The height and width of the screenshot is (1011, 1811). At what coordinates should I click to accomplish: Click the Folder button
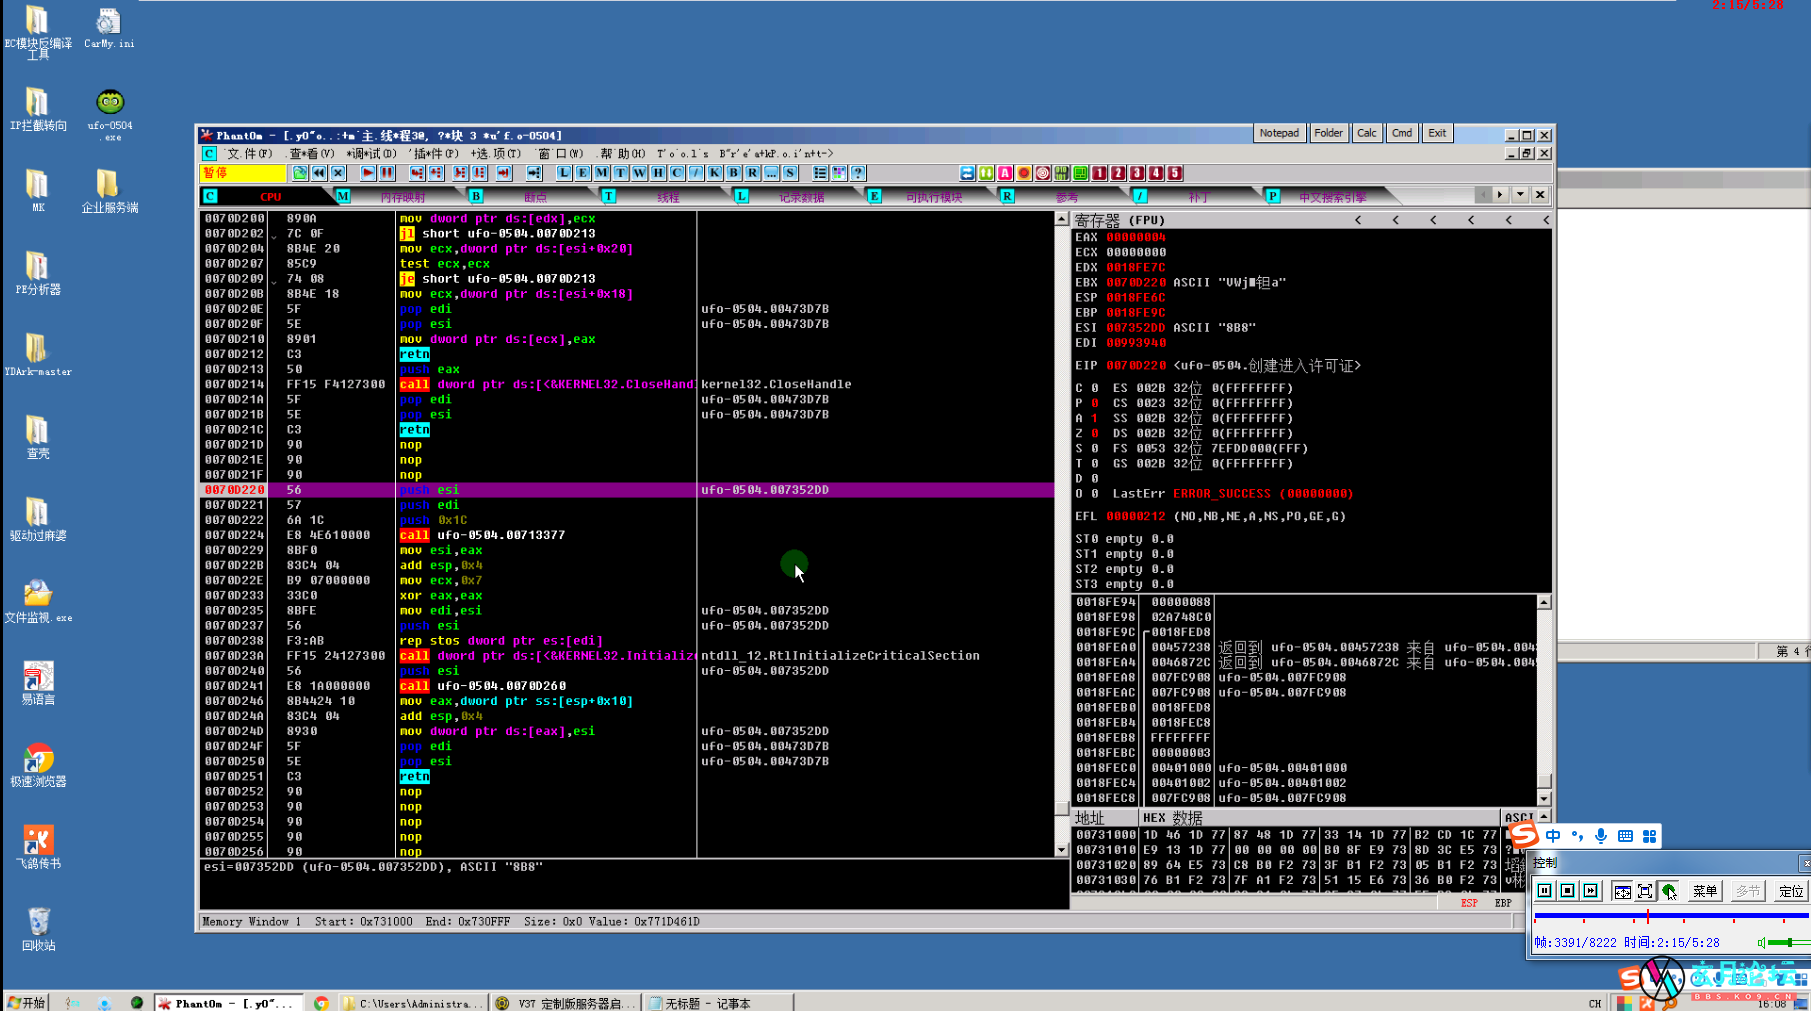click(1328, 133)
